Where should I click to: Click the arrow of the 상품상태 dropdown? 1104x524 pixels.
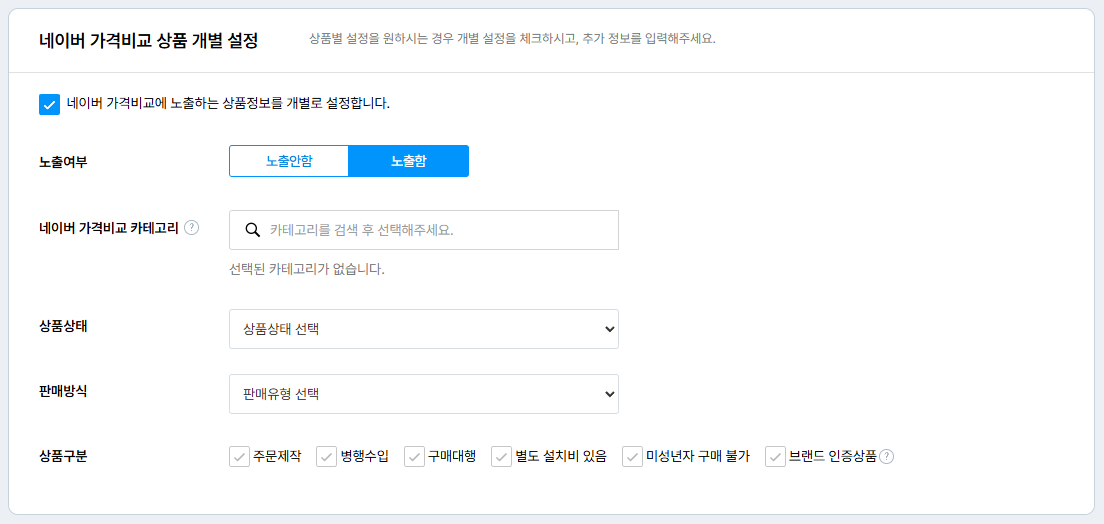[x=610, y=329]
